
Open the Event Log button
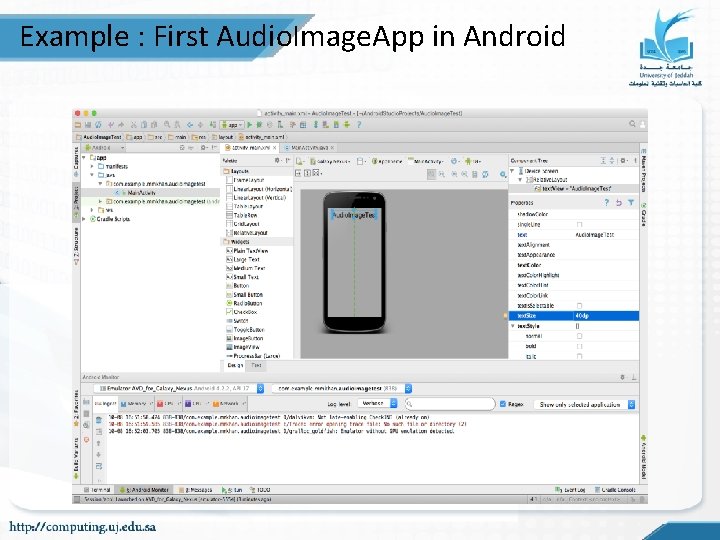click(x=570, y=490)
